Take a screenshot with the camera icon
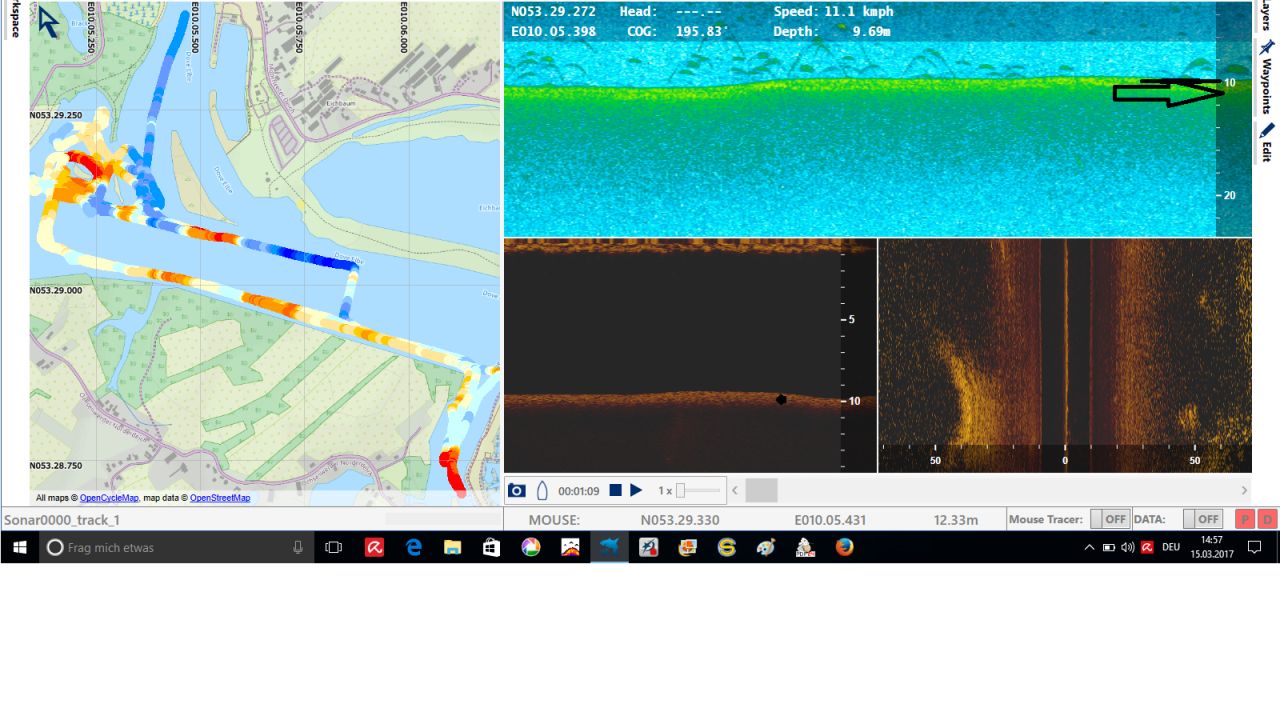 (x=516, y=490)
